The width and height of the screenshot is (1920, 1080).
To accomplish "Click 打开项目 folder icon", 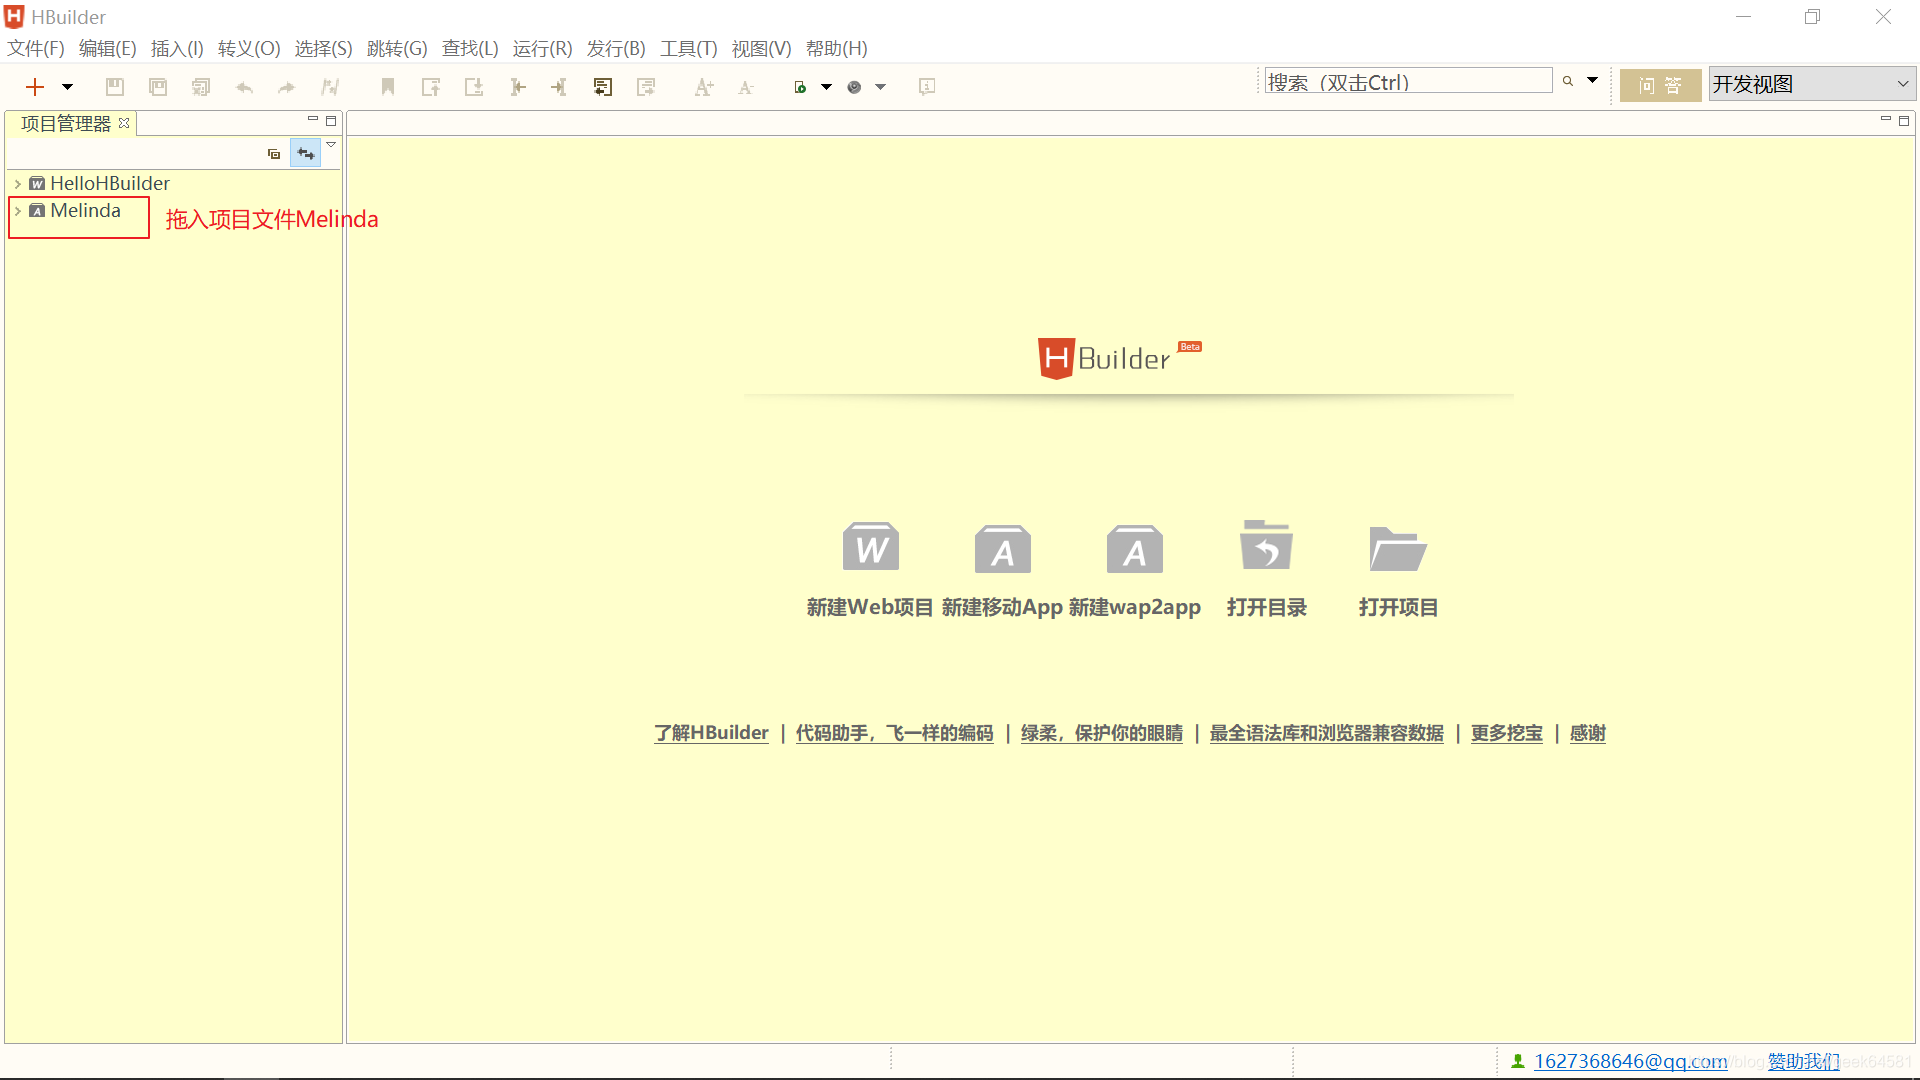I will click(1398, 548).
